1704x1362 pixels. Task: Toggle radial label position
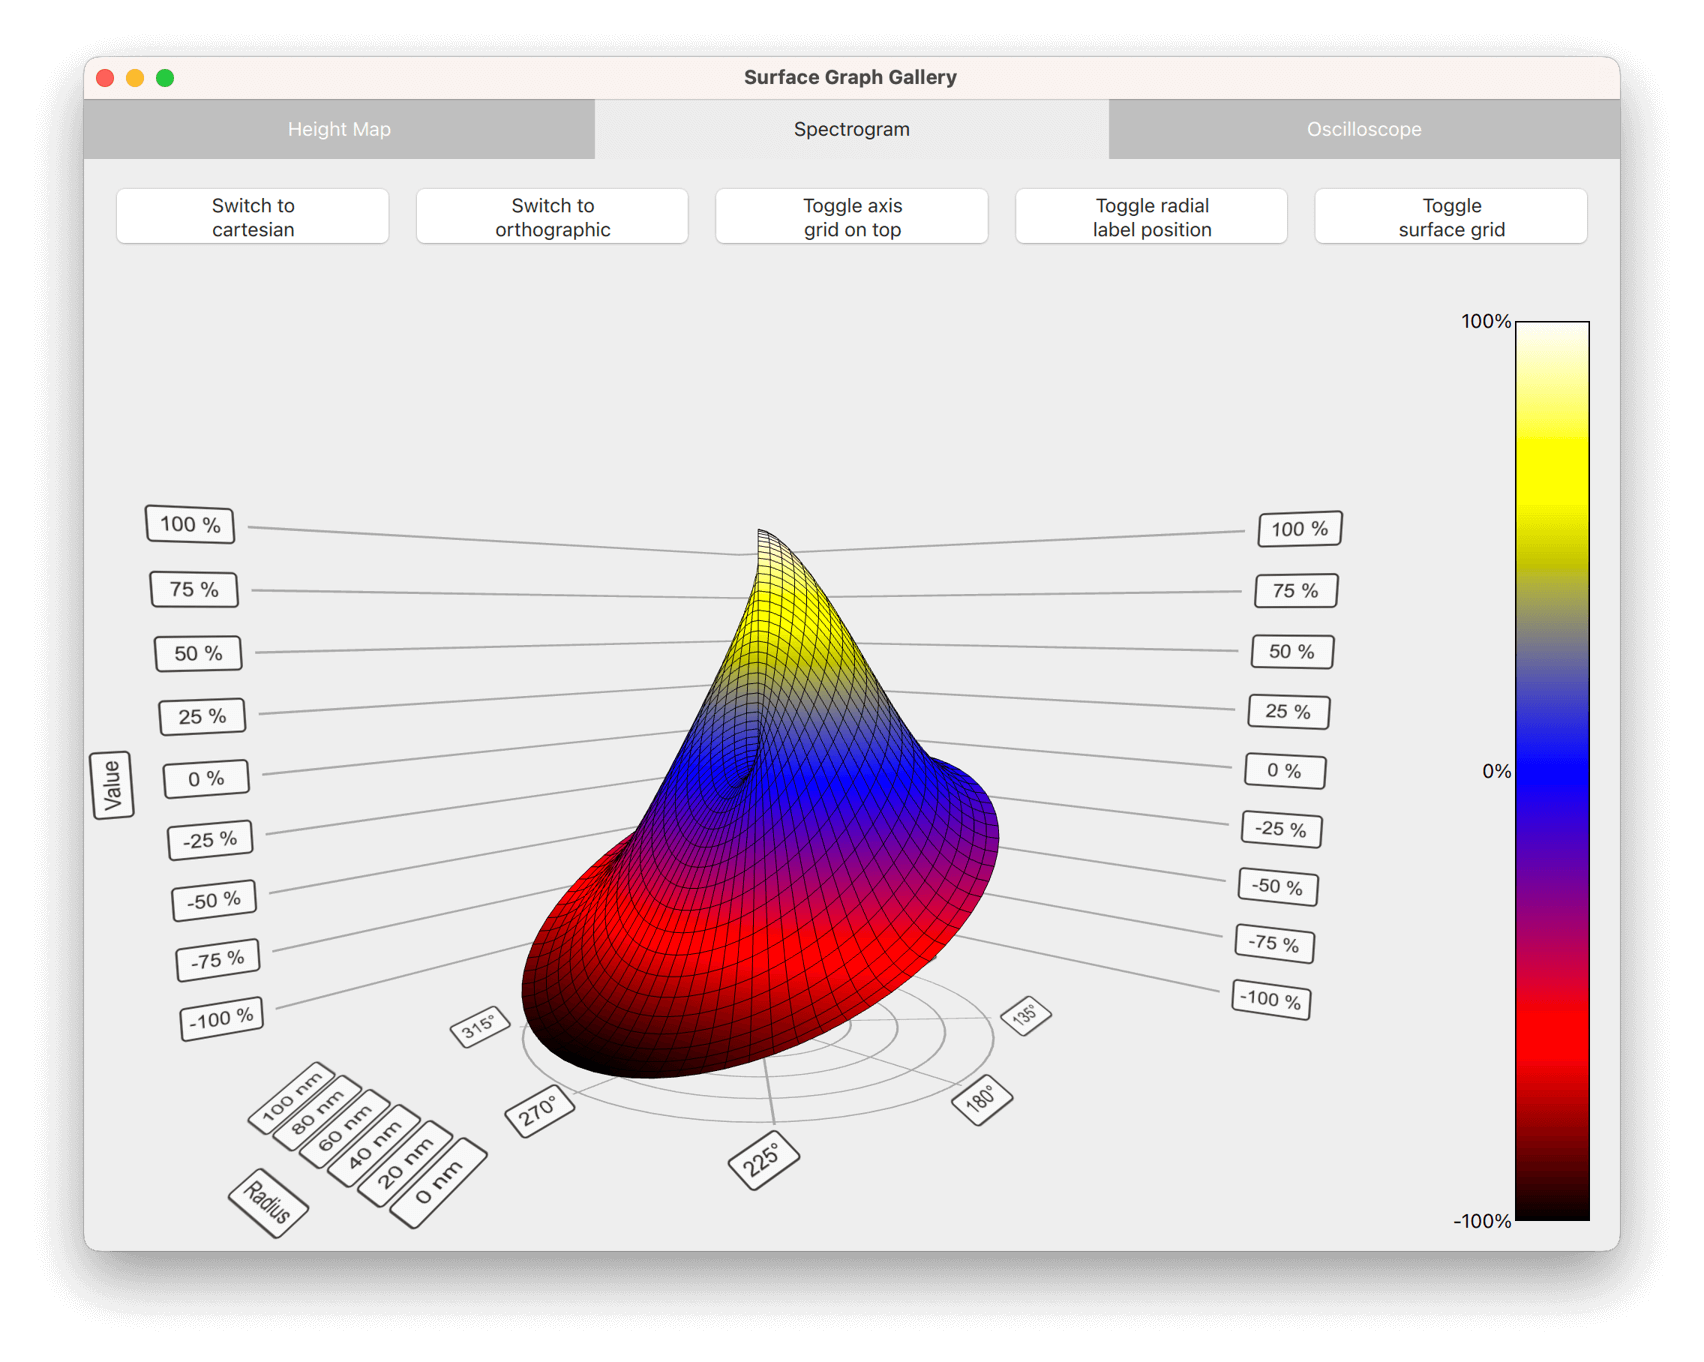[1151, 217]
